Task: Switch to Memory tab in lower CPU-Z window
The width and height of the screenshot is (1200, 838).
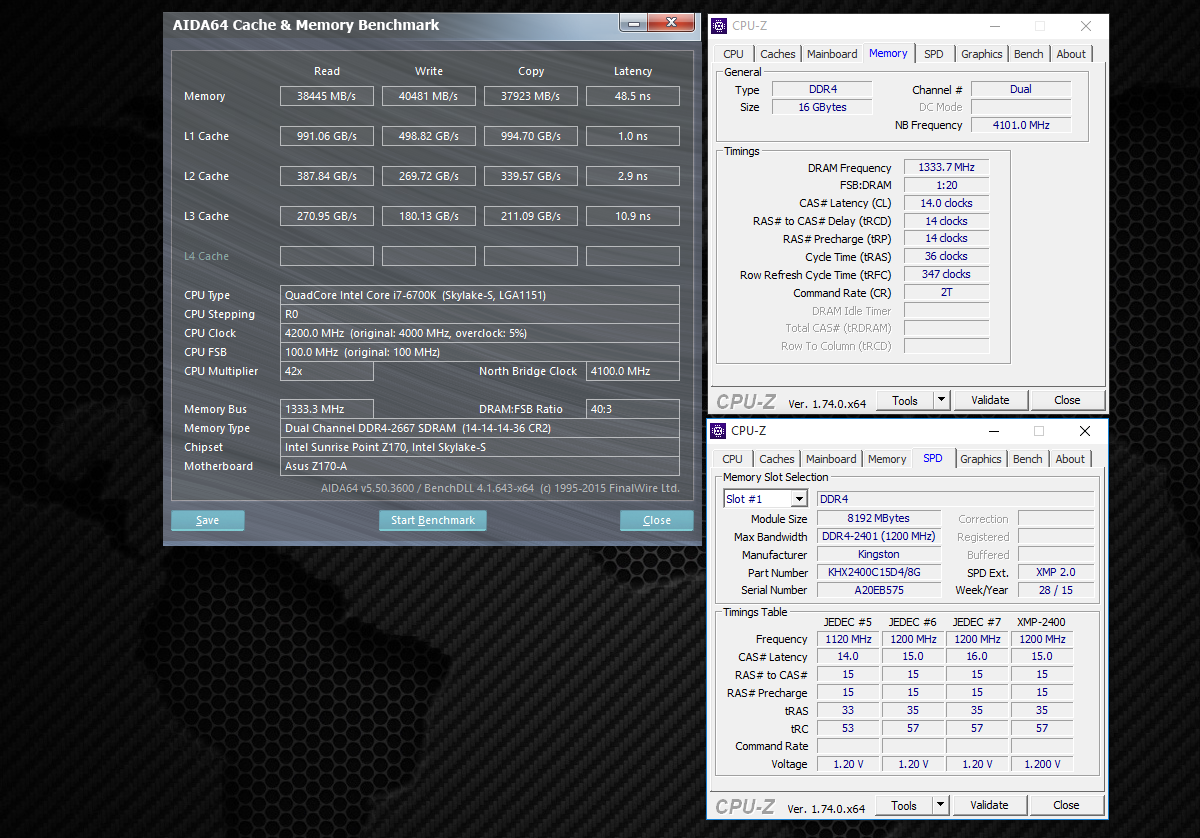Action: (887, 459)
